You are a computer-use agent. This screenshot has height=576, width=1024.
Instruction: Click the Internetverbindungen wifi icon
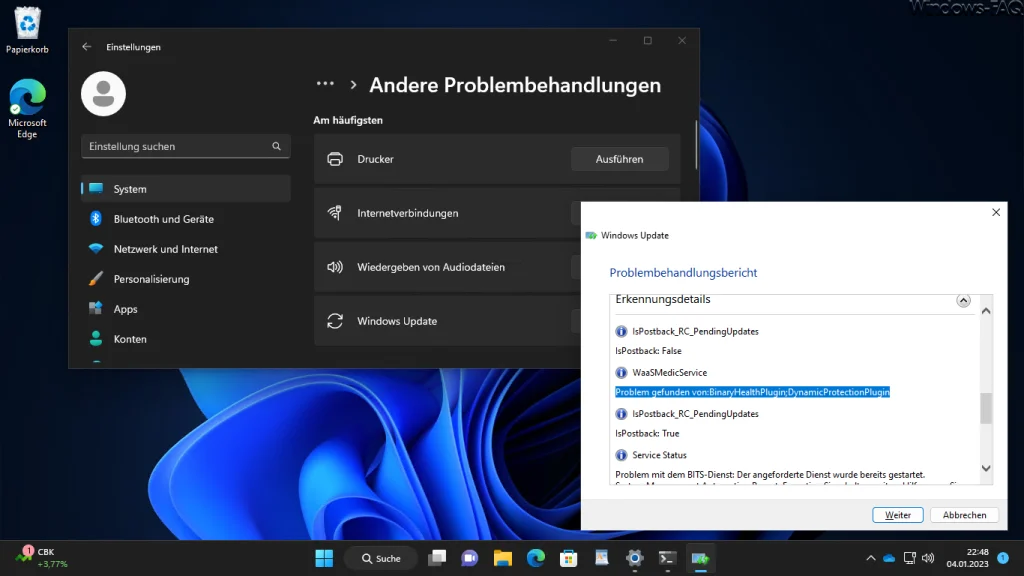(335, 213)
